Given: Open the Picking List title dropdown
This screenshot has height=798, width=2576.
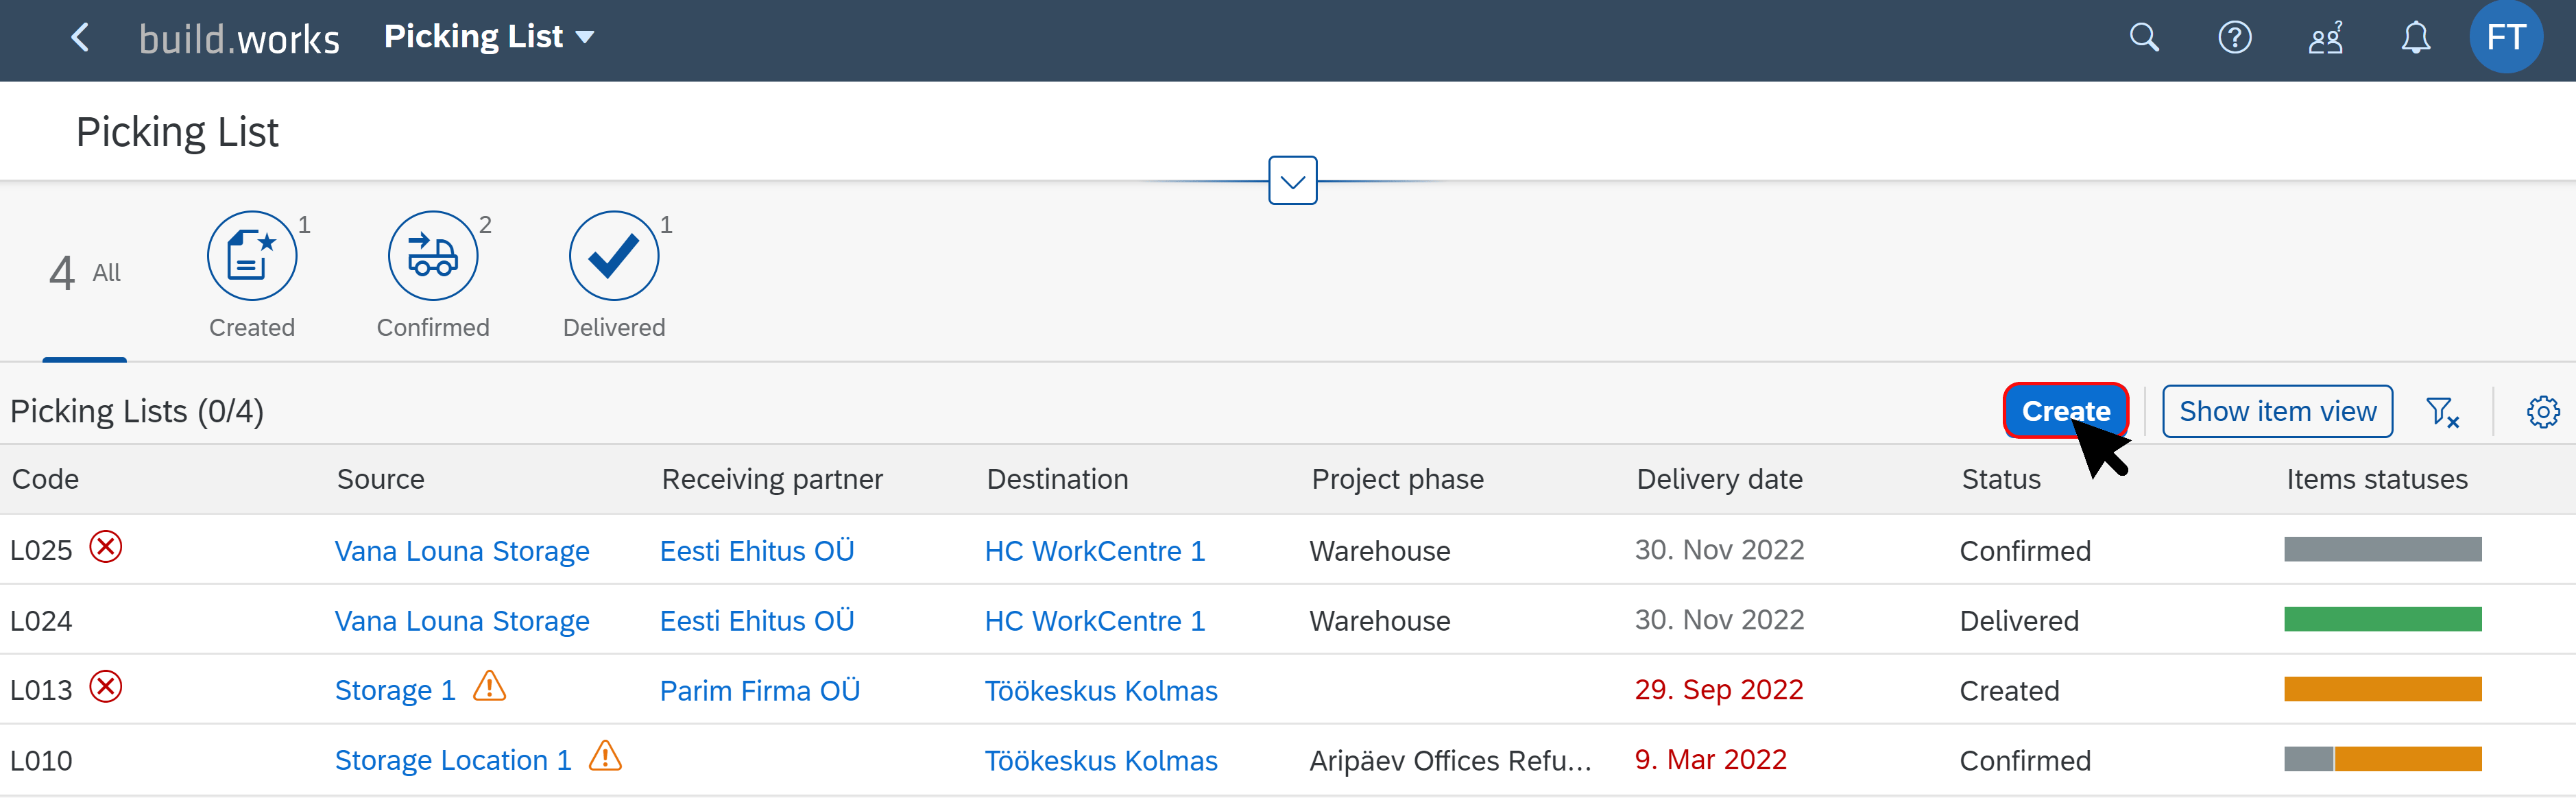Looking at the screenshot, I should [x=489, y=37].
